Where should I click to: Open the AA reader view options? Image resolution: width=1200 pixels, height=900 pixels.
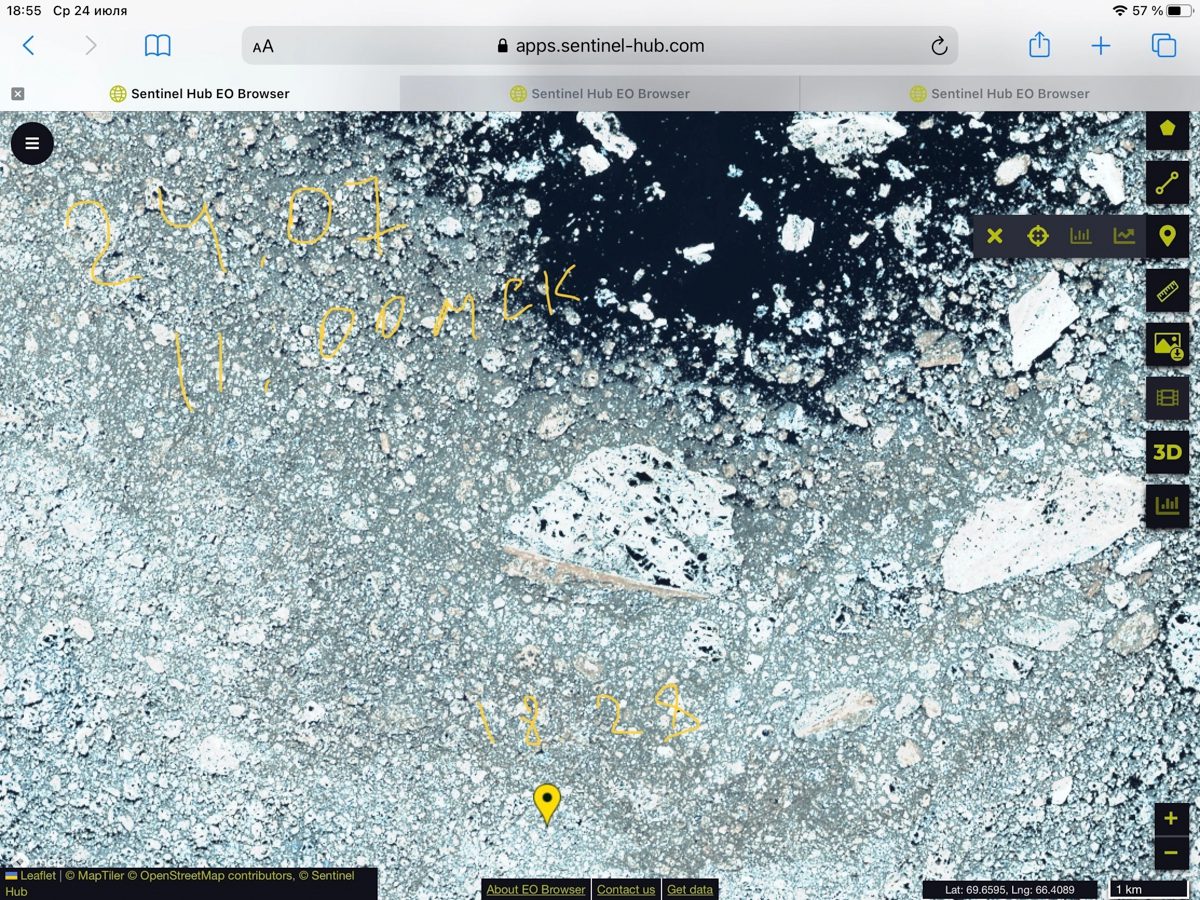click(x=263, y=46)
